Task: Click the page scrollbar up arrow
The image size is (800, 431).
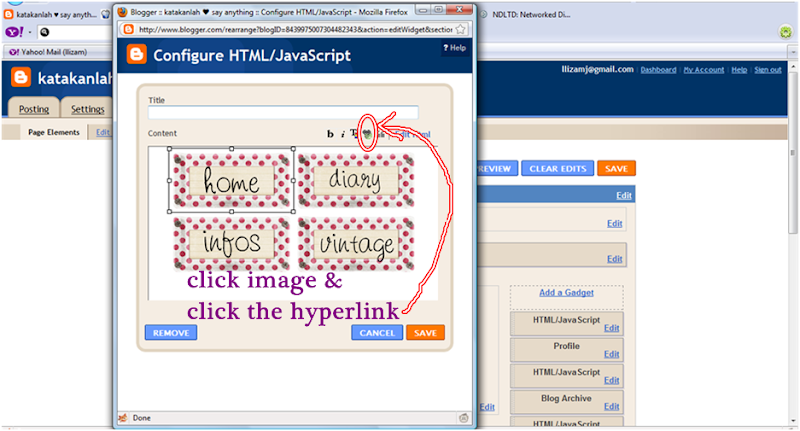Action: [793, 68]
